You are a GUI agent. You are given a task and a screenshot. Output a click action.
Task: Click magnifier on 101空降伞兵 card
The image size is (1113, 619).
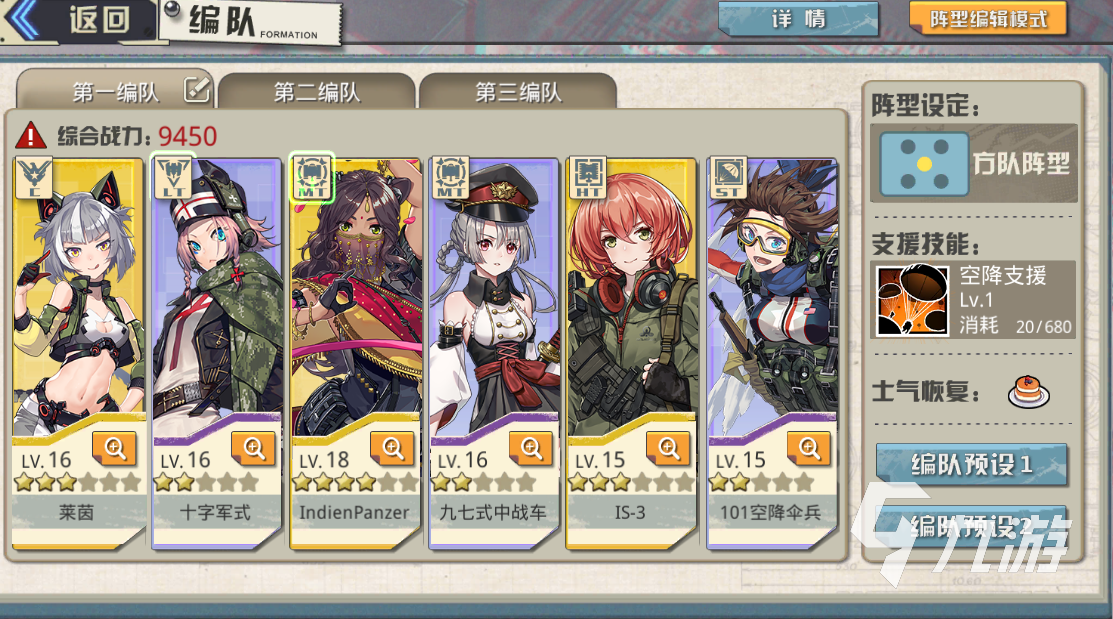(808, 449)
